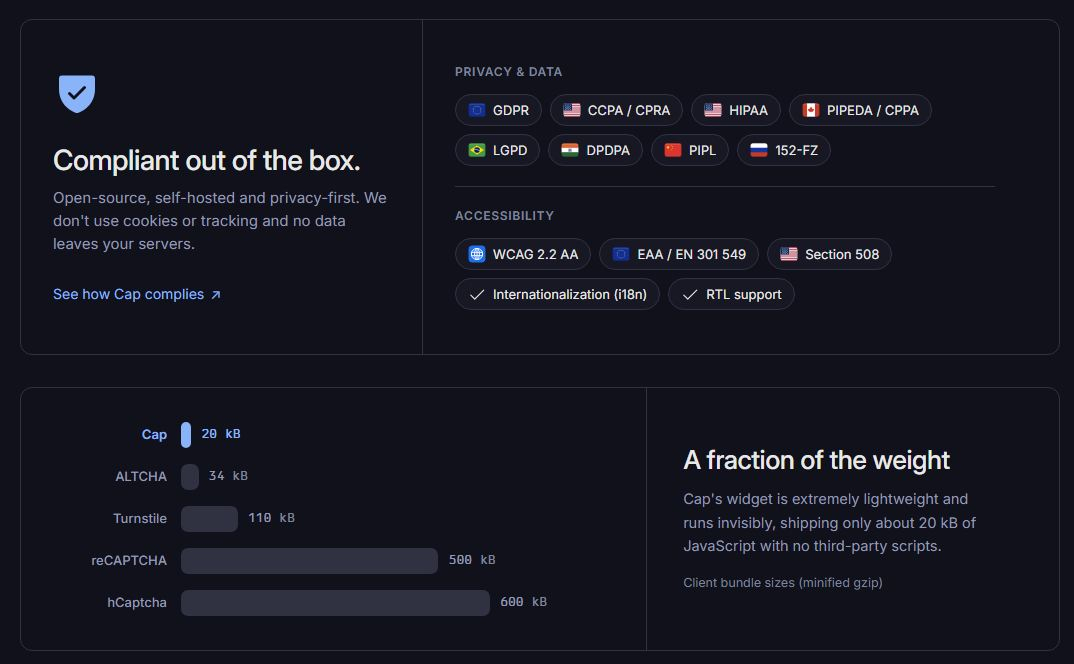Select the CCPA / CPRA badge

tap(616, 110)
